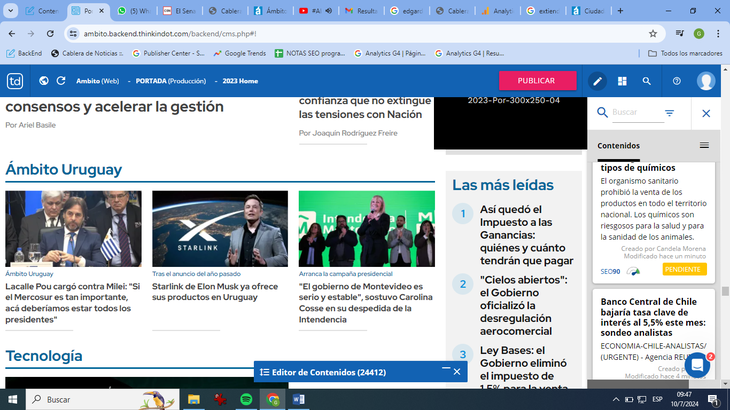Open the globe site selector icon
730x410 pixels.
tap(44, 81)
